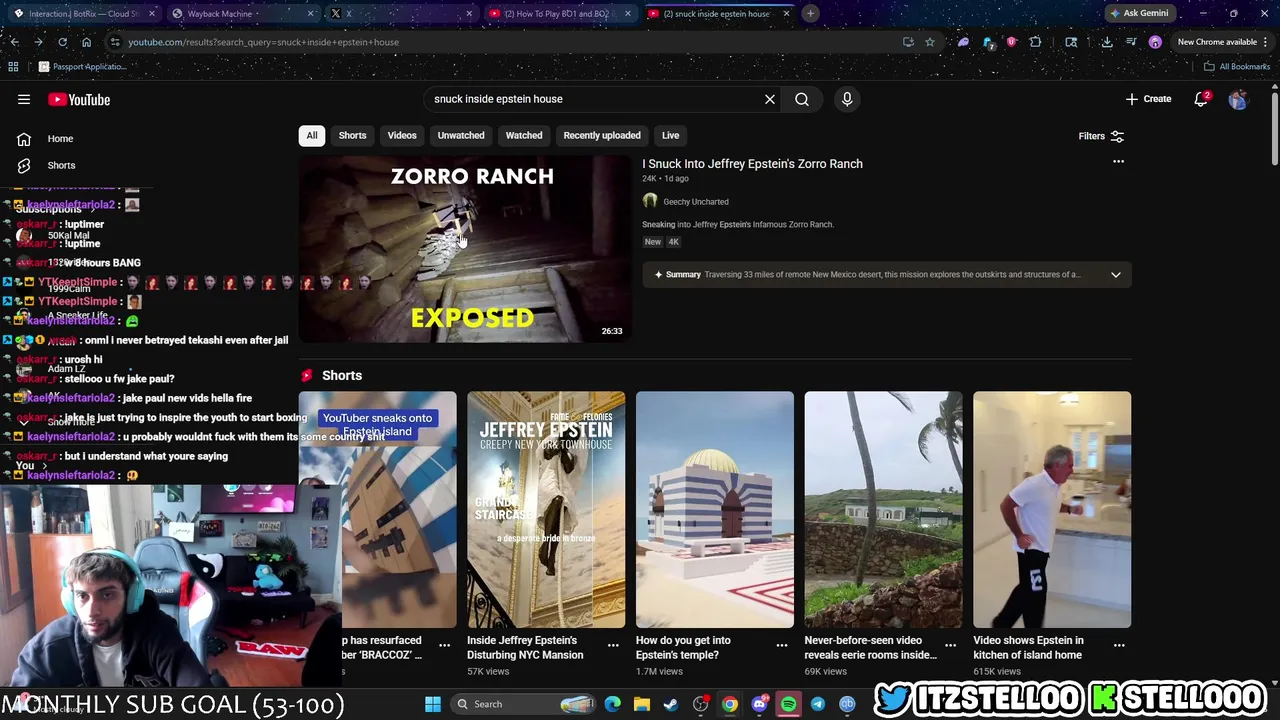Viewport: 1280px width, 720px height.
Task: Open options for eerie rooms short
Action: pyautogui.click(x=951, y=645)
